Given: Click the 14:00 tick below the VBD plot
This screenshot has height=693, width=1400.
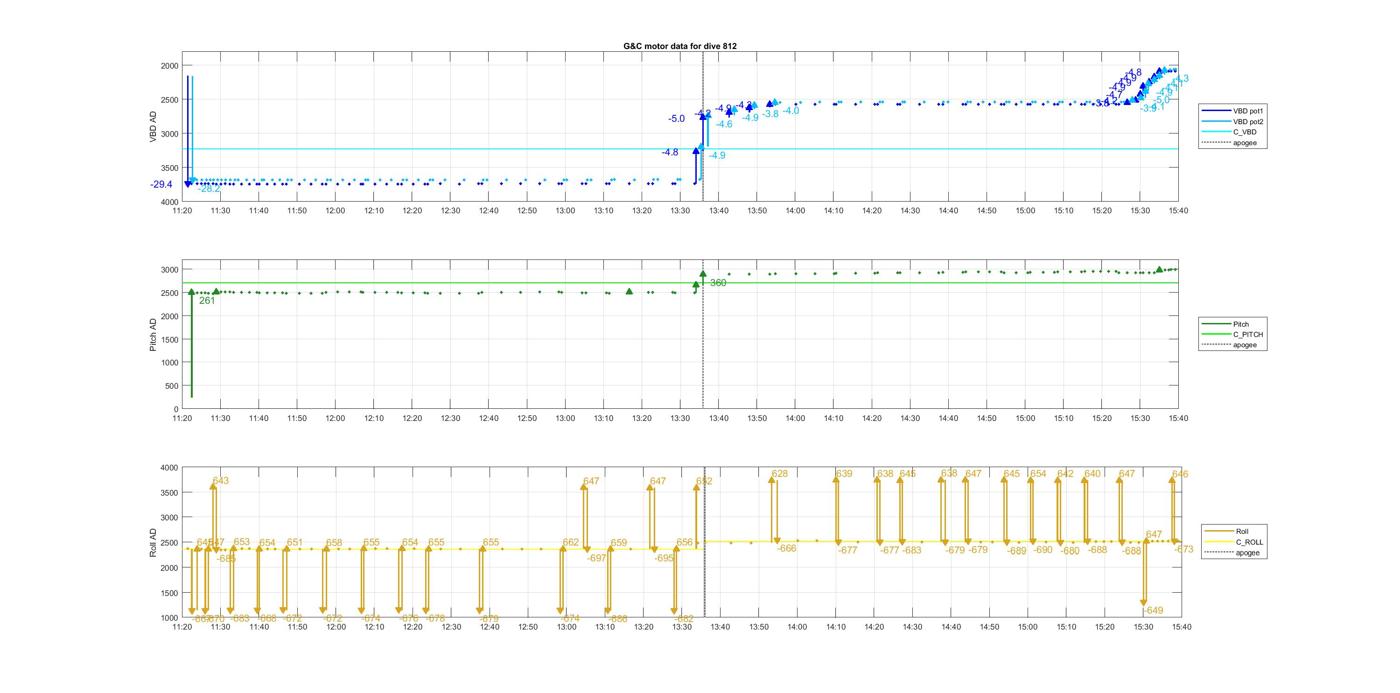Looking at the screenshot, I should [x=796, y=211].
